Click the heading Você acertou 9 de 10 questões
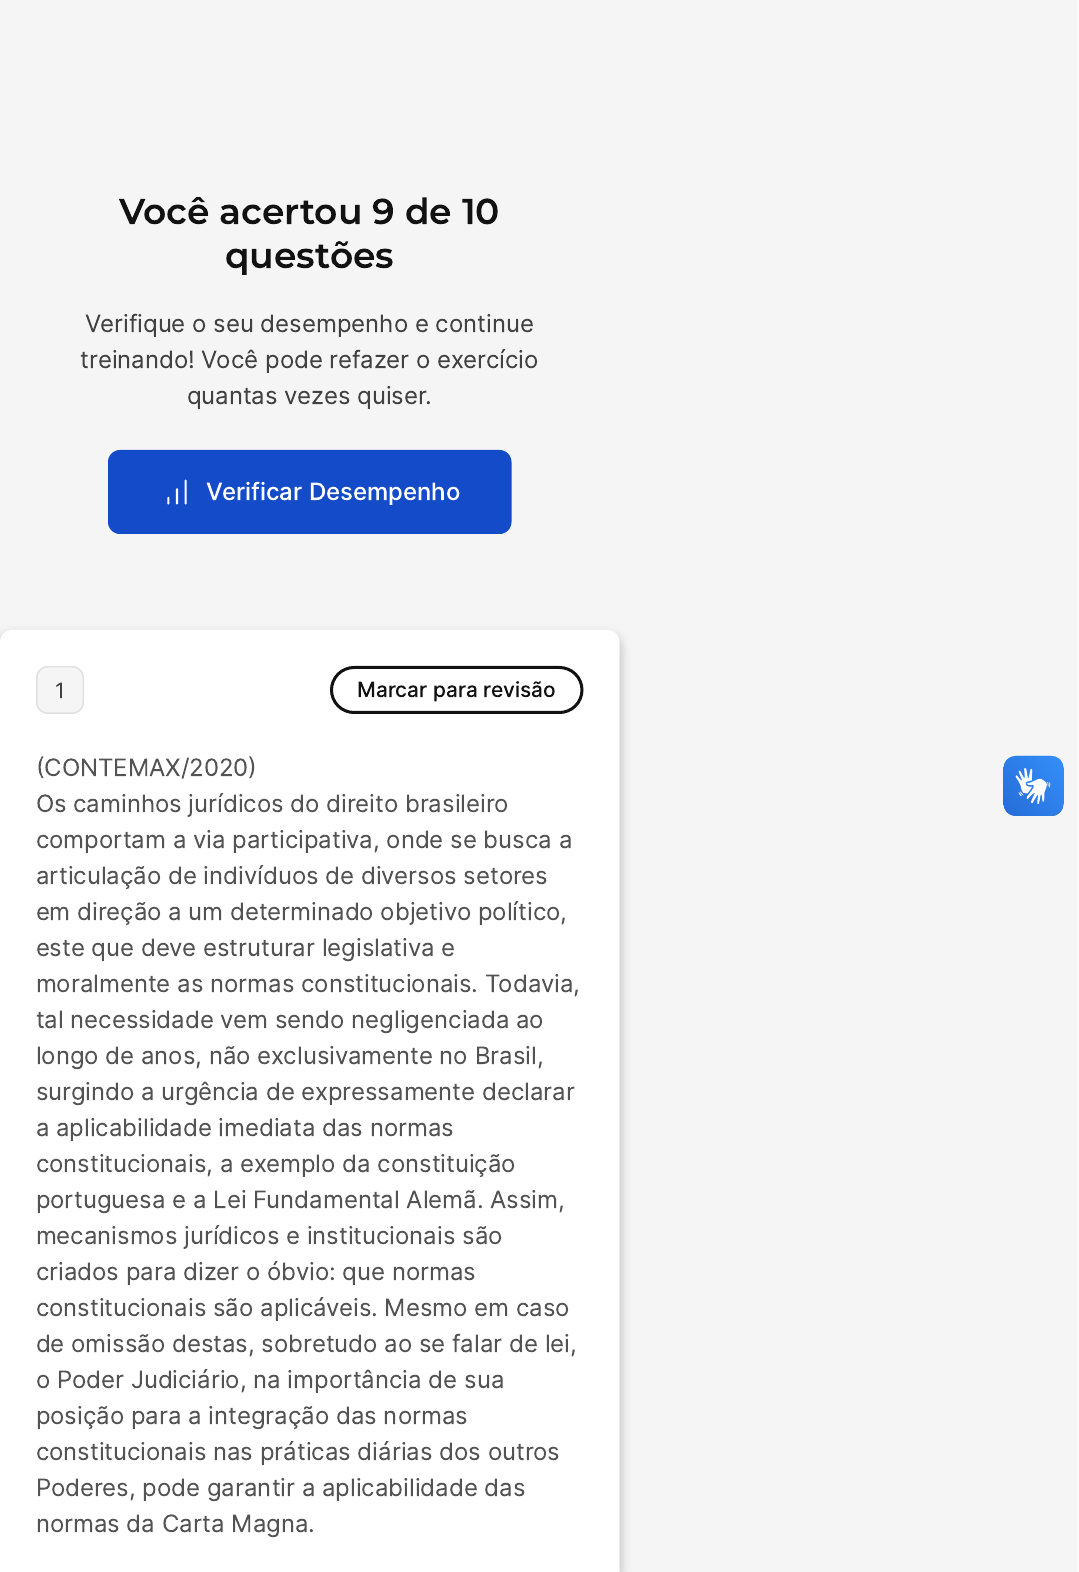This screenshot has width=1079, height=1572. (309, 233)
